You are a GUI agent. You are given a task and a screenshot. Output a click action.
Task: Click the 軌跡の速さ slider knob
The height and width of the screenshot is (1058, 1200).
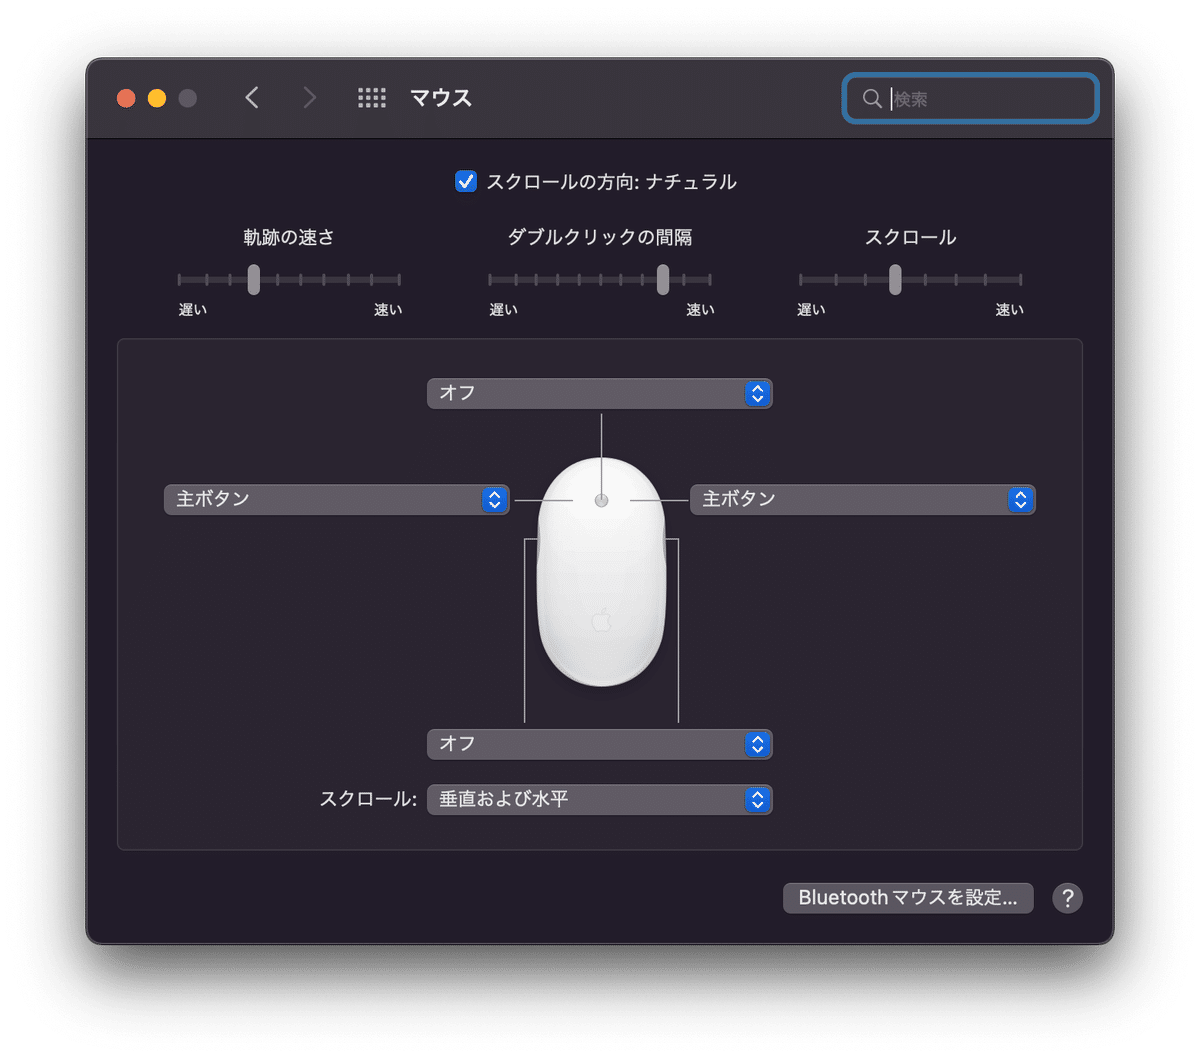254,280
